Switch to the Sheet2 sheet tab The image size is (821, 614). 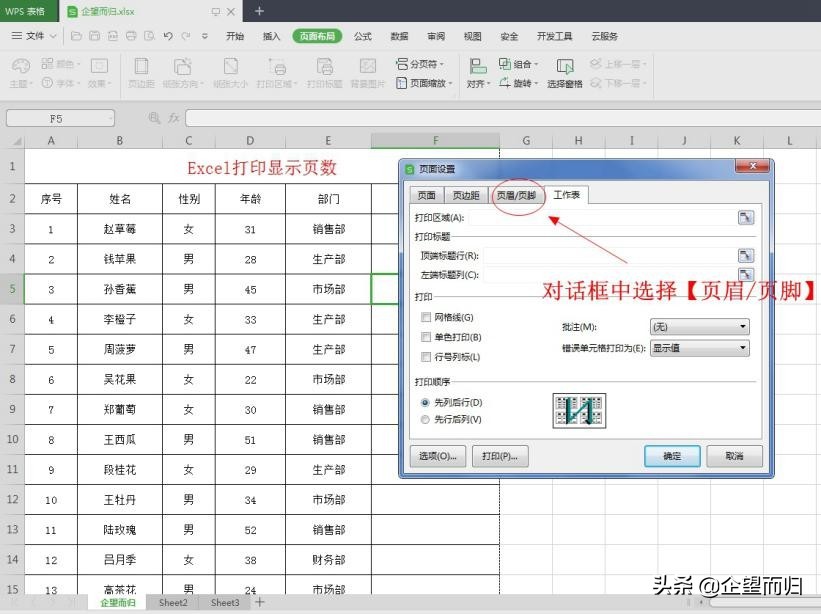point(173,602)
